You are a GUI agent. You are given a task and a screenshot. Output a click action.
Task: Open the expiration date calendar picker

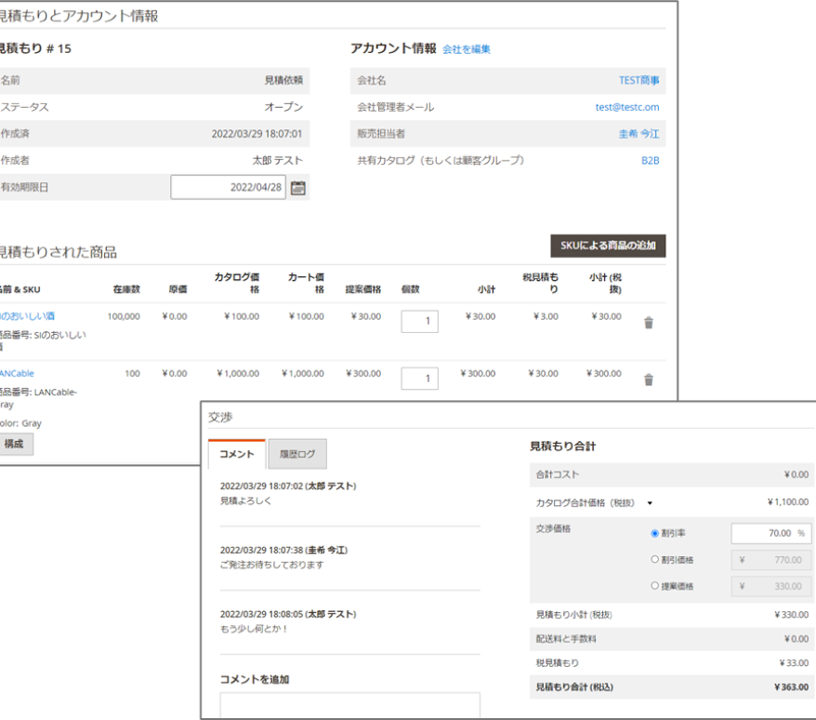coord(298,188)
